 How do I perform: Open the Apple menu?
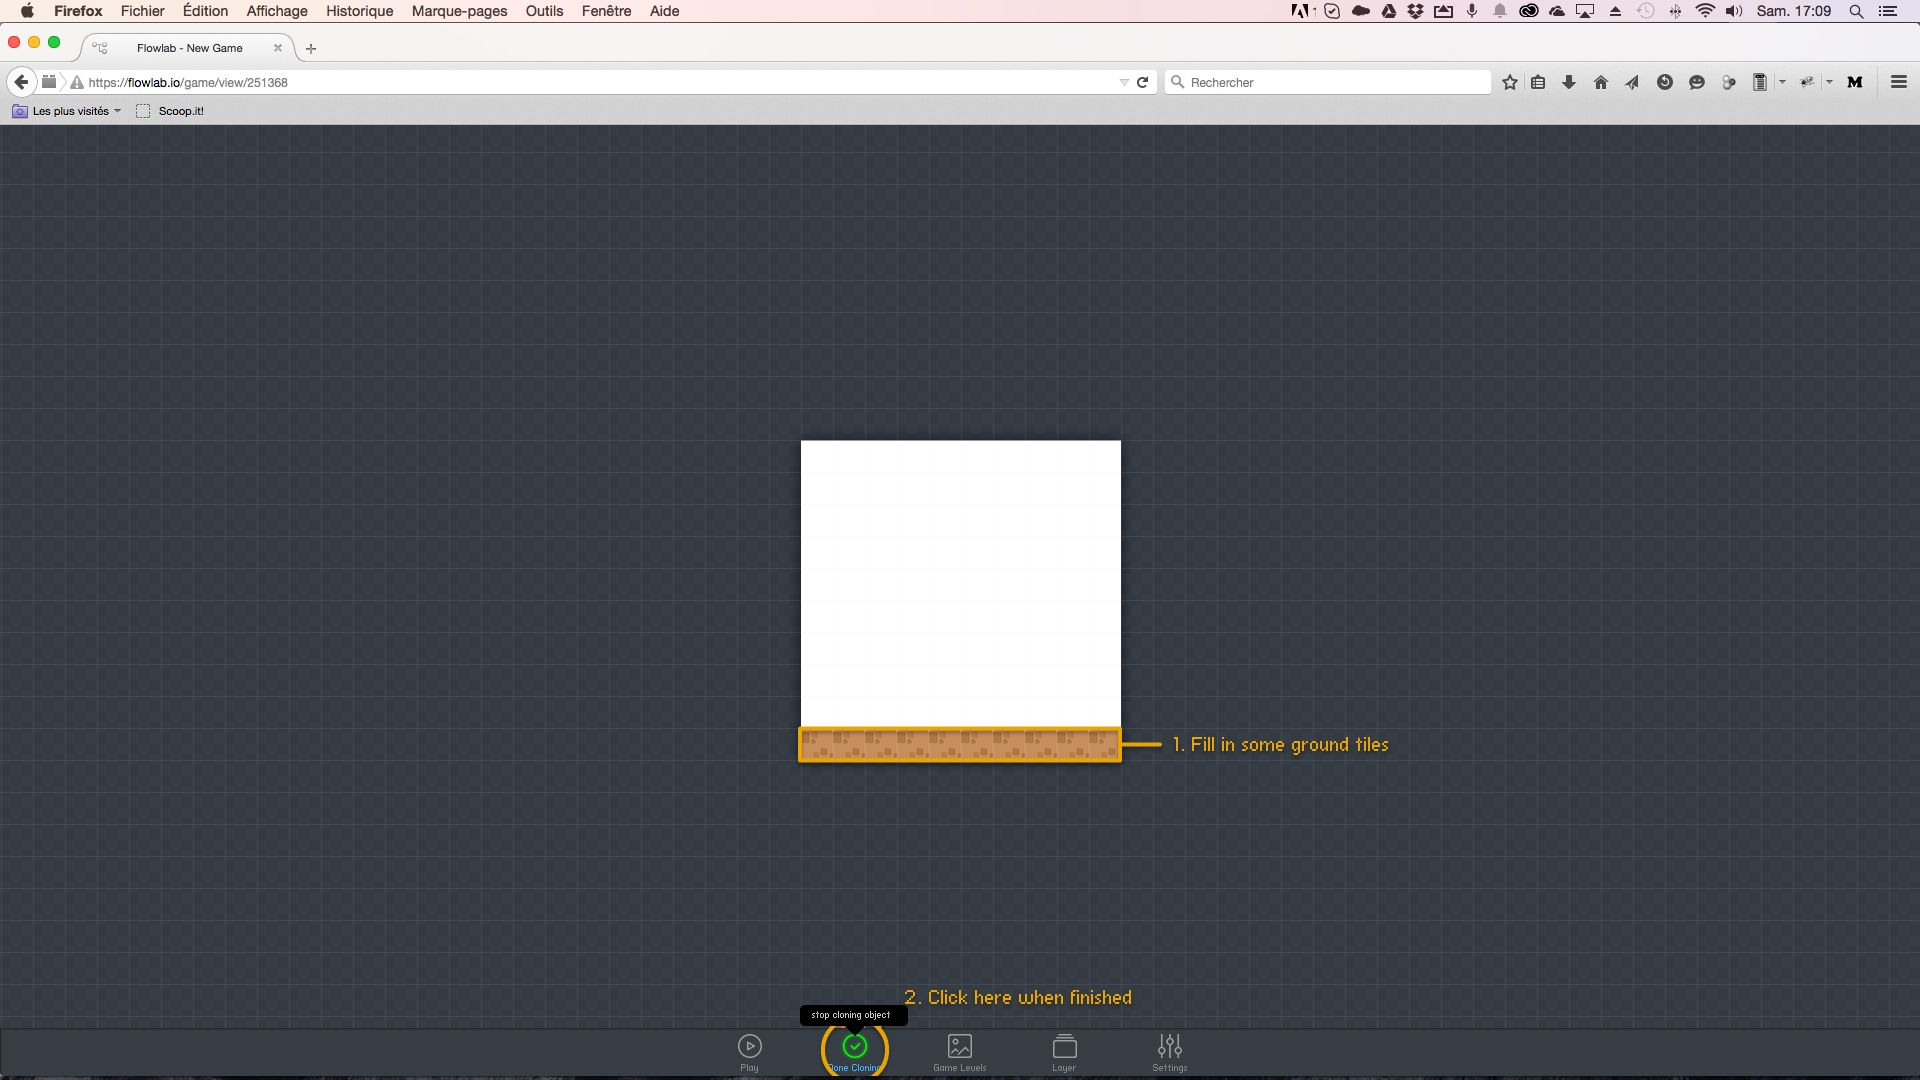27,11
